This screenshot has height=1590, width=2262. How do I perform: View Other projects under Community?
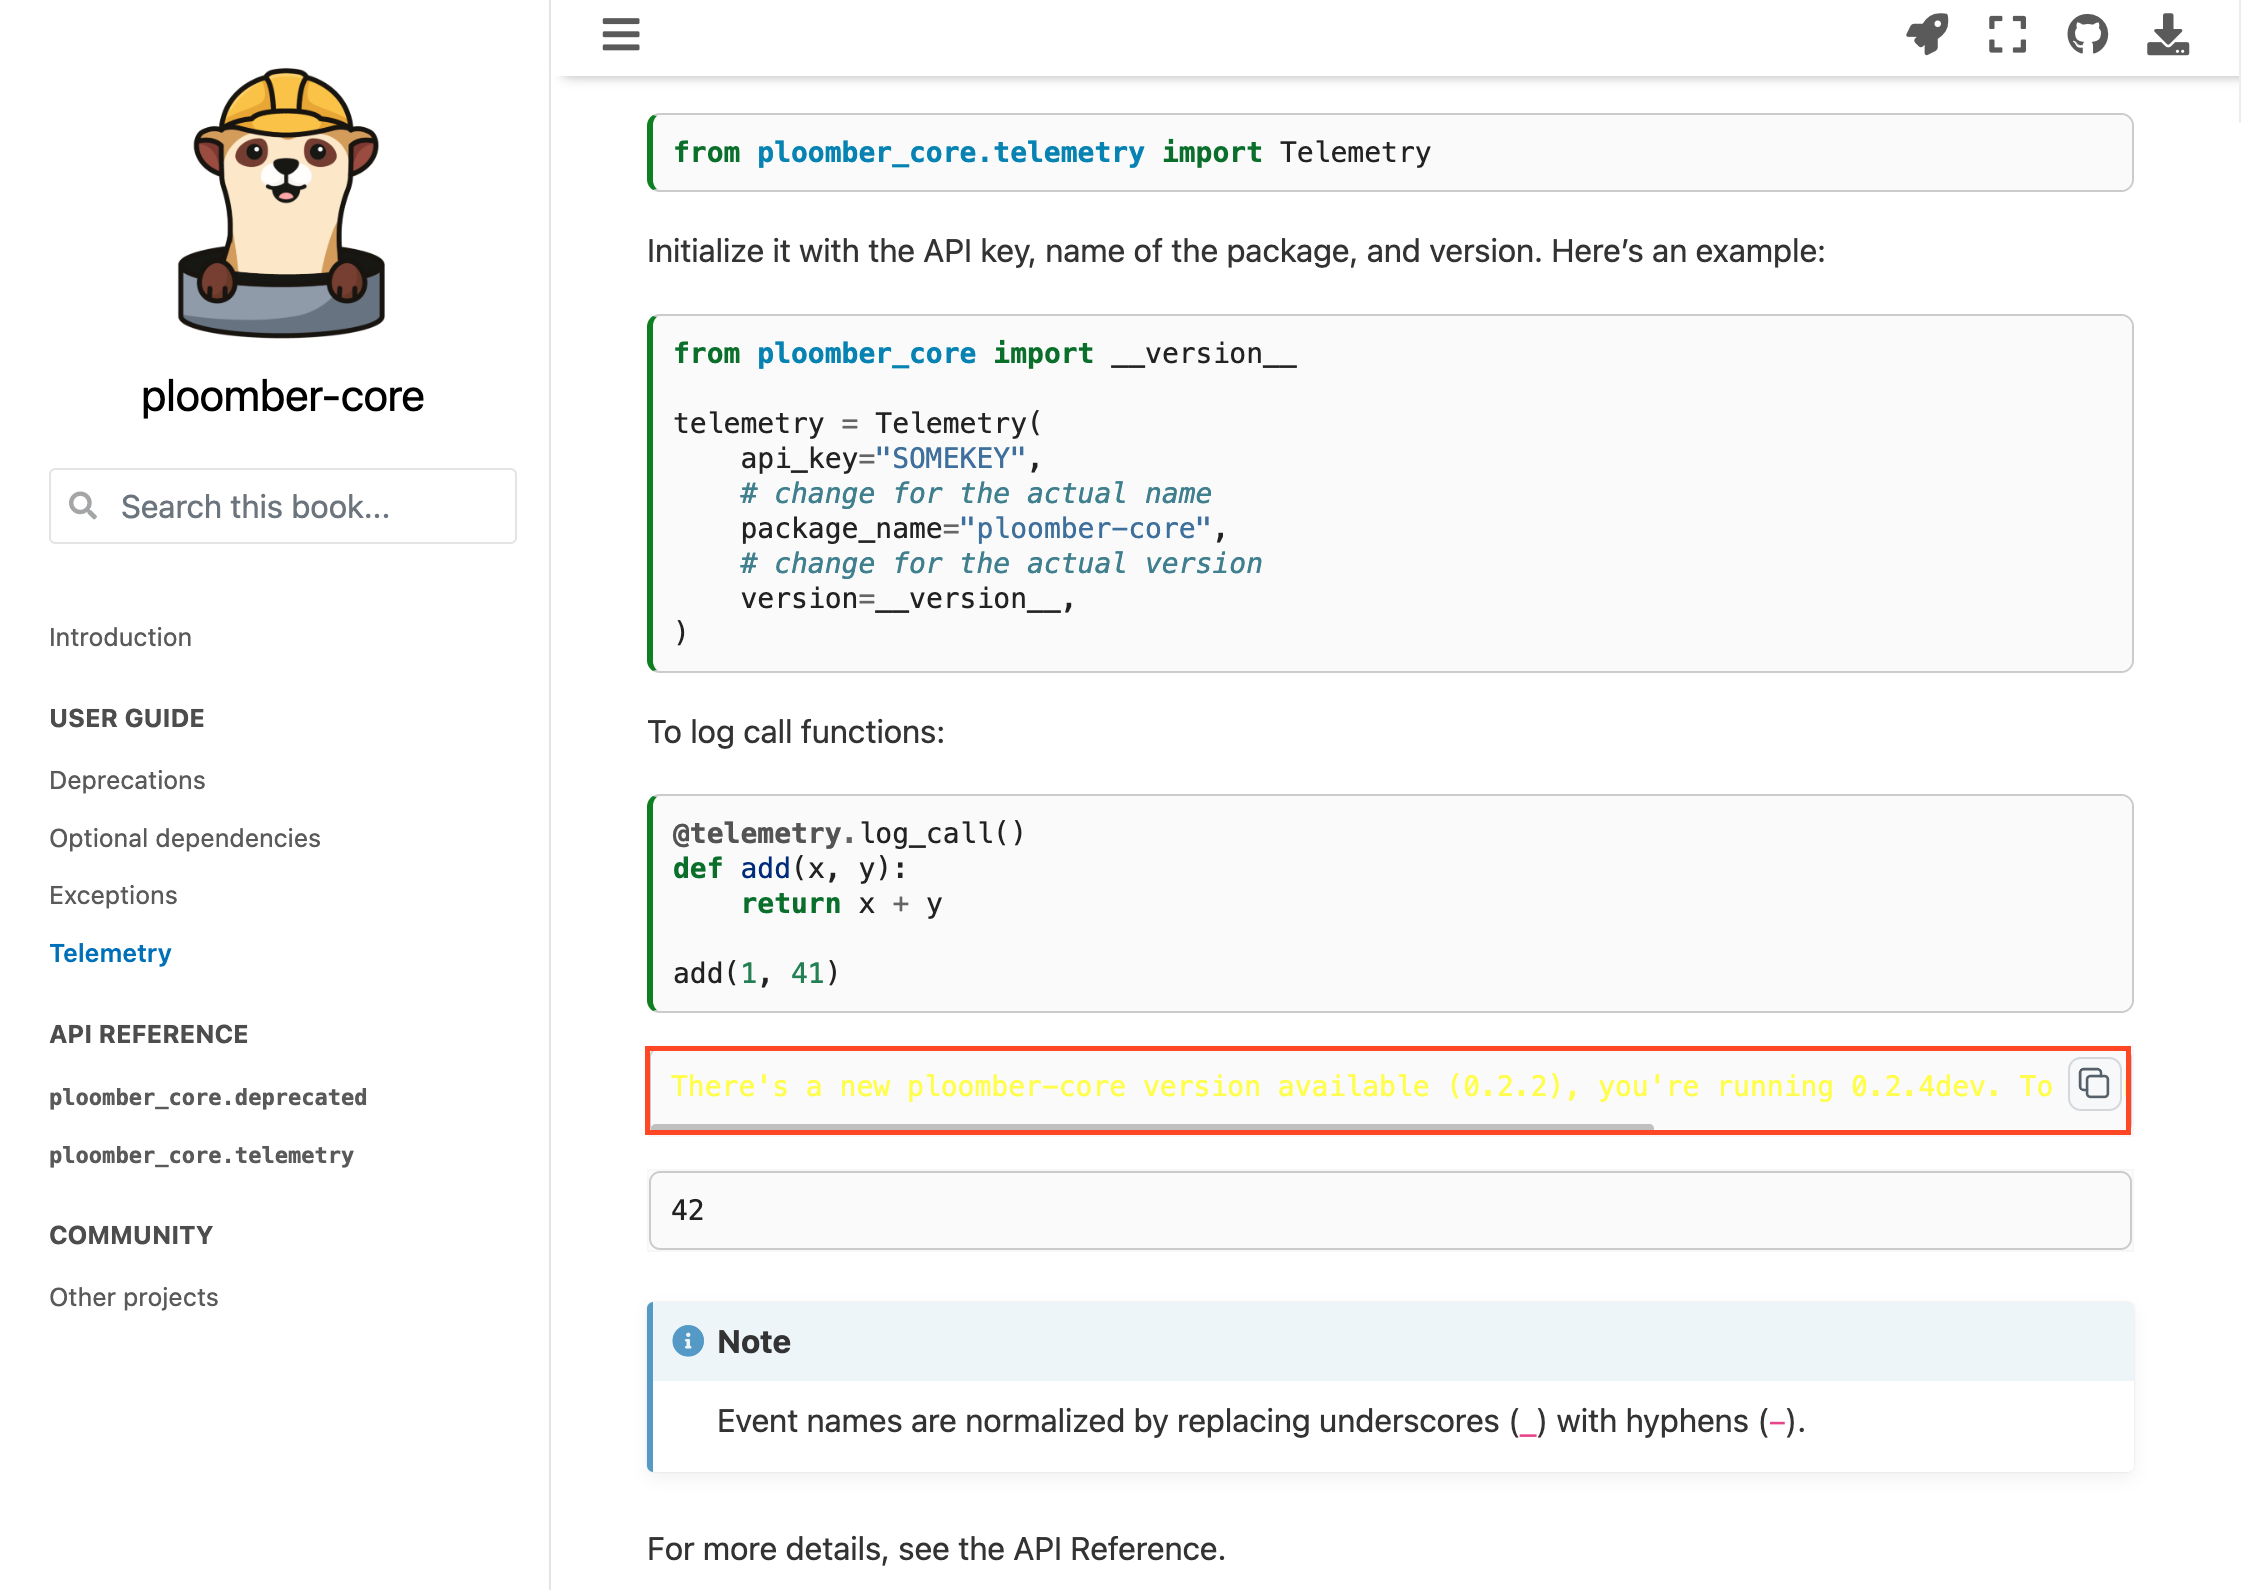point(133,1297)
